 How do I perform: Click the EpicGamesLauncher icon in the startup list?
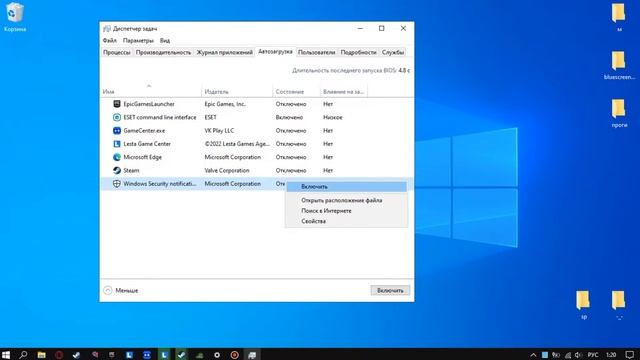(117, 104)
